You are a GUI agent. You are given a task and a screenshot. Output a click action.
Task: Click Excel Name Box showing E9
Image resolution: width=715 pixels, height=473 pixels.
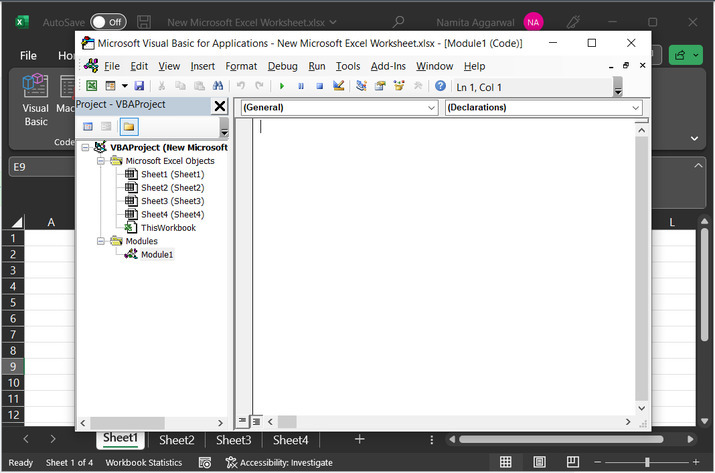41,167
